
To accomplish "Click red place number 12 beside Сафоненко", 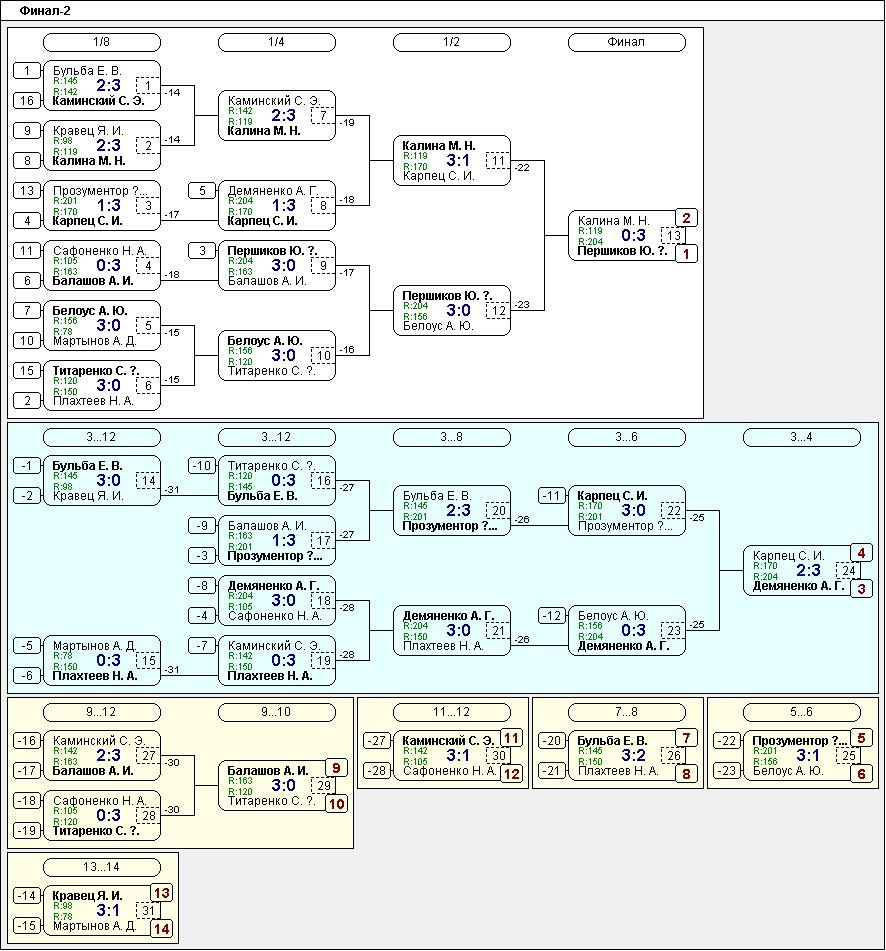I will (x=511, y=774).
